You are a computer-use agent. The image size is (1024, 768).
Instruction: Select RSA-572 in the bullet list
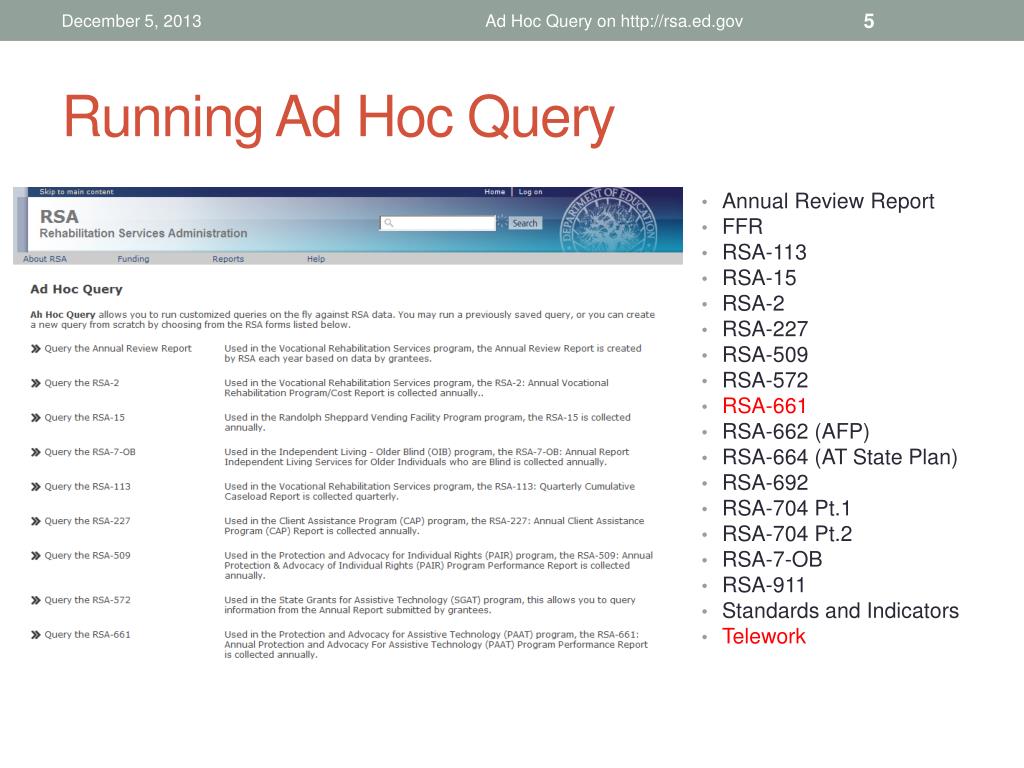(765, 380)
